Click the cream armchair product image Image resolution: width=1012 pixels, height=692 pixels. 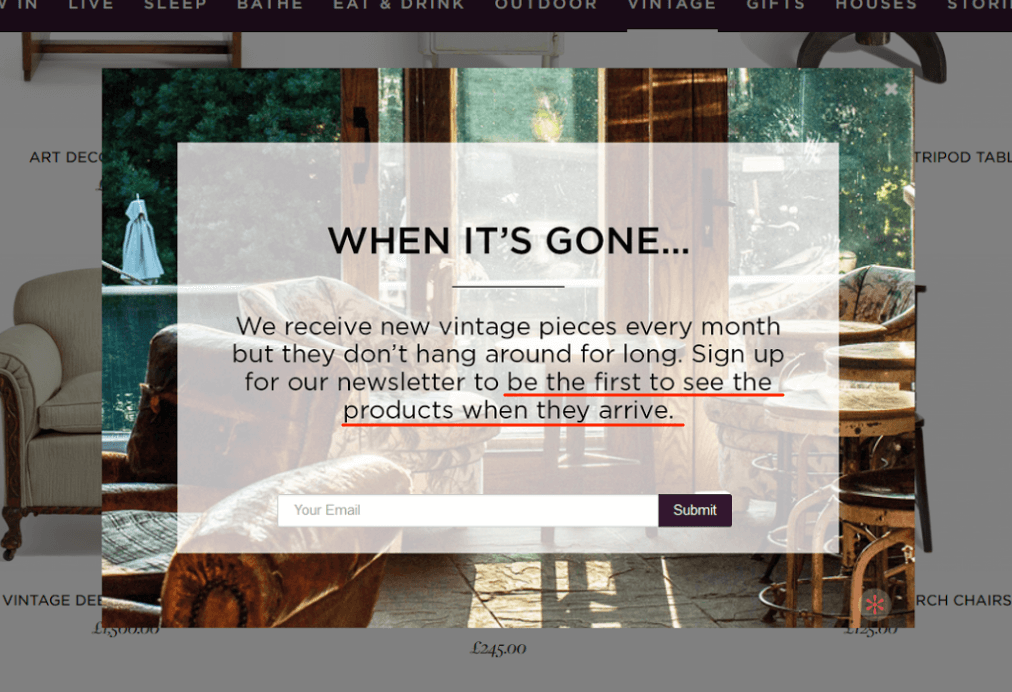(50, 413)
